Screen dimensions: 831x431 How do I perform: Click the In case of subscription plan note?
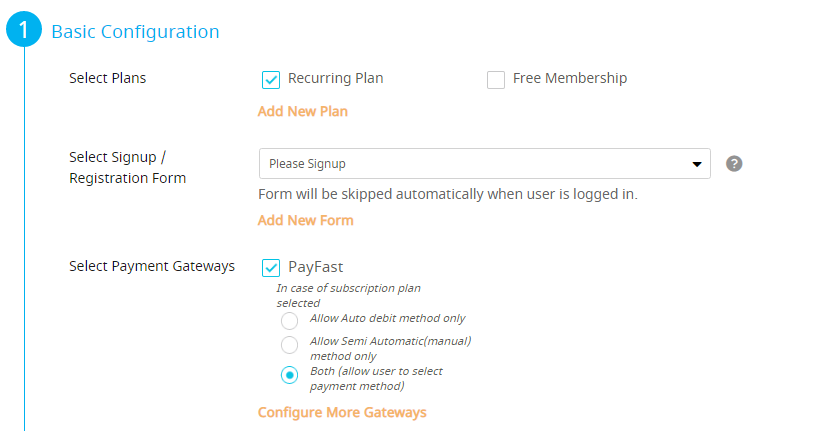pos(349,295)
